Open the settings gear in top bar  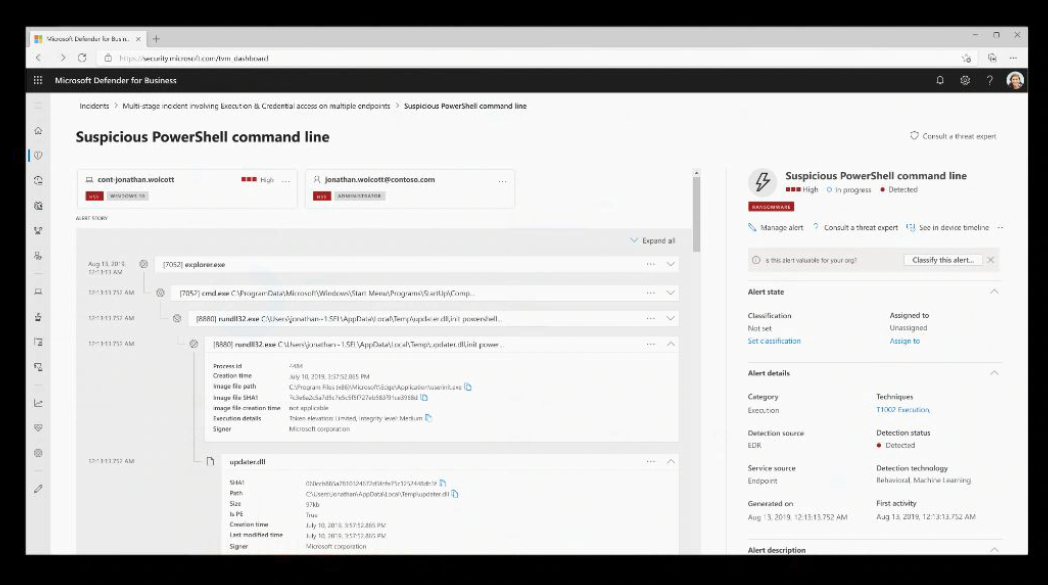tap(965, 79)
